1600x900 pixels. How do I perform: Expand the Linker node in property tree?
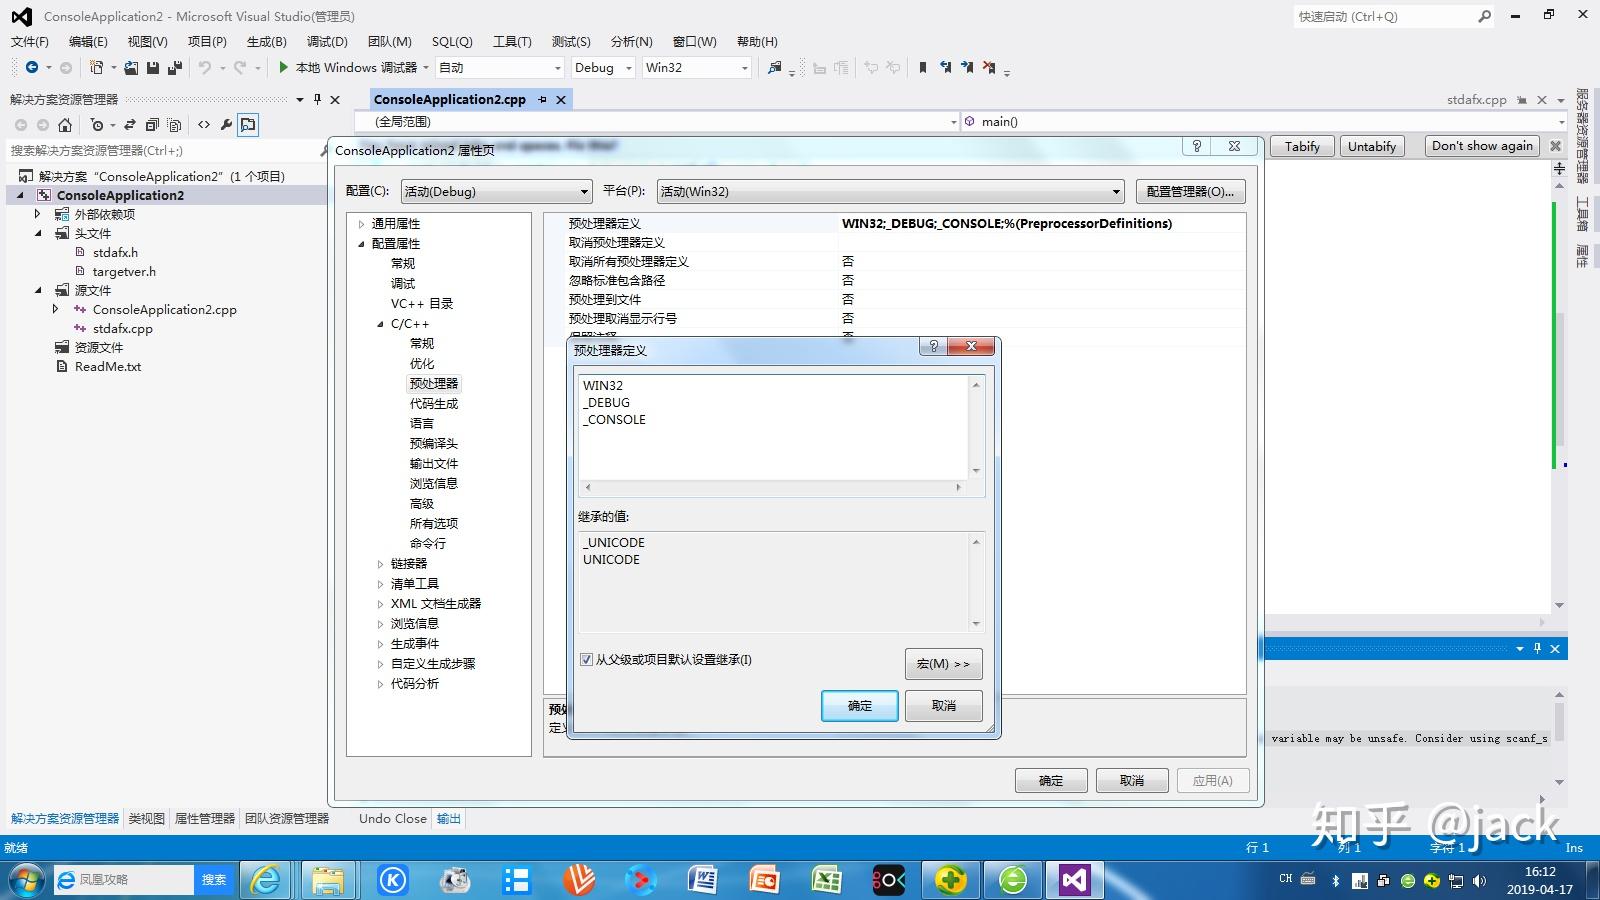[380, 564]
